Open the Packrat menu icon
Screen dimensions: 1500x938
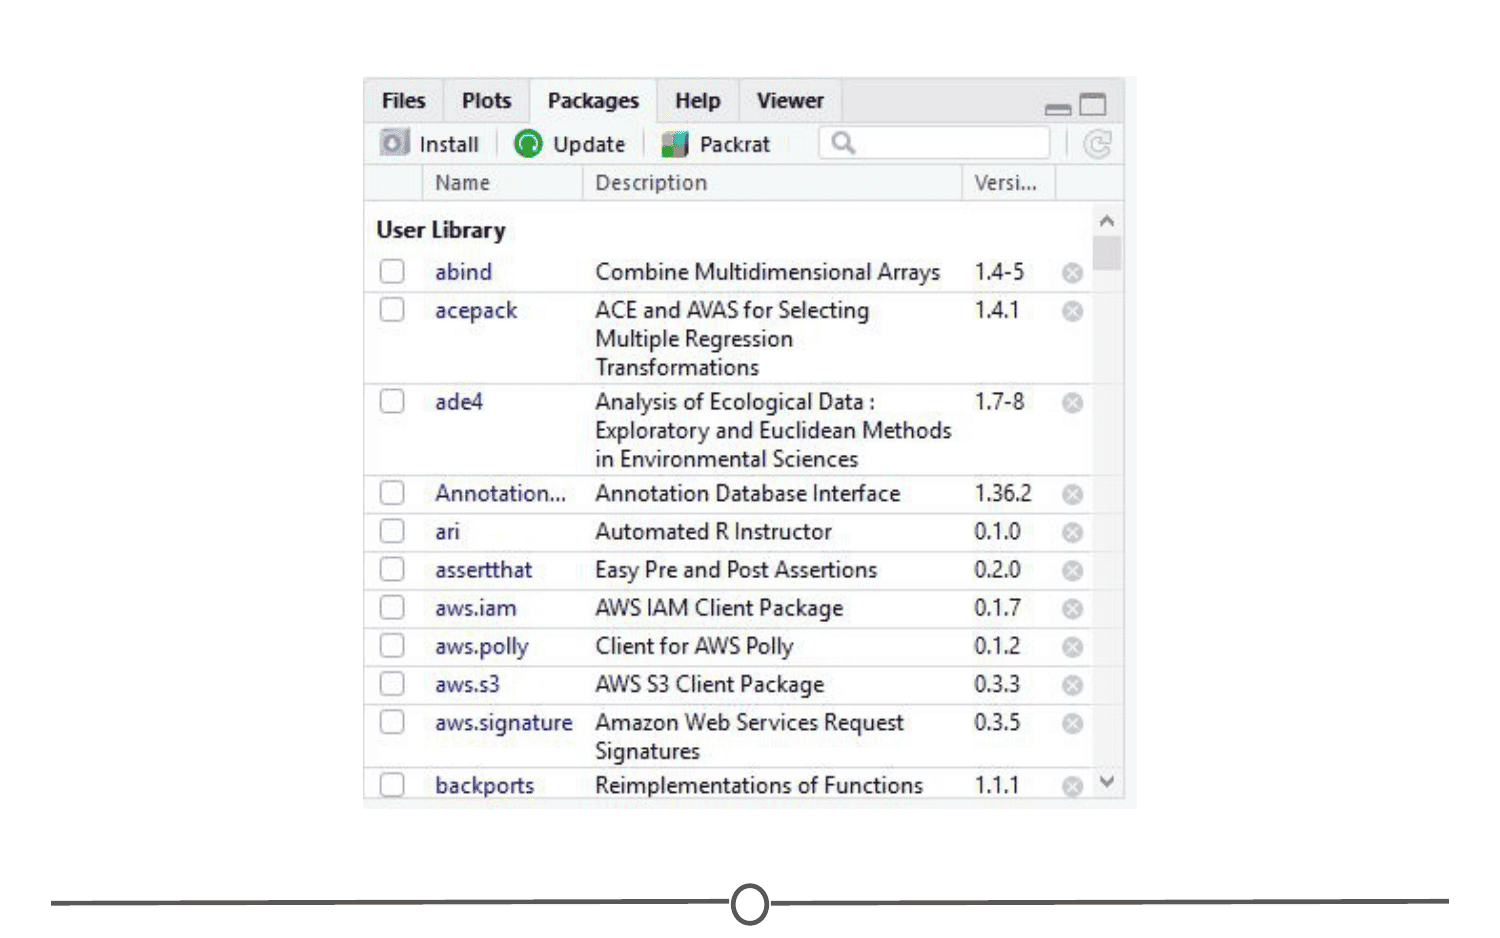pos(675,144)
